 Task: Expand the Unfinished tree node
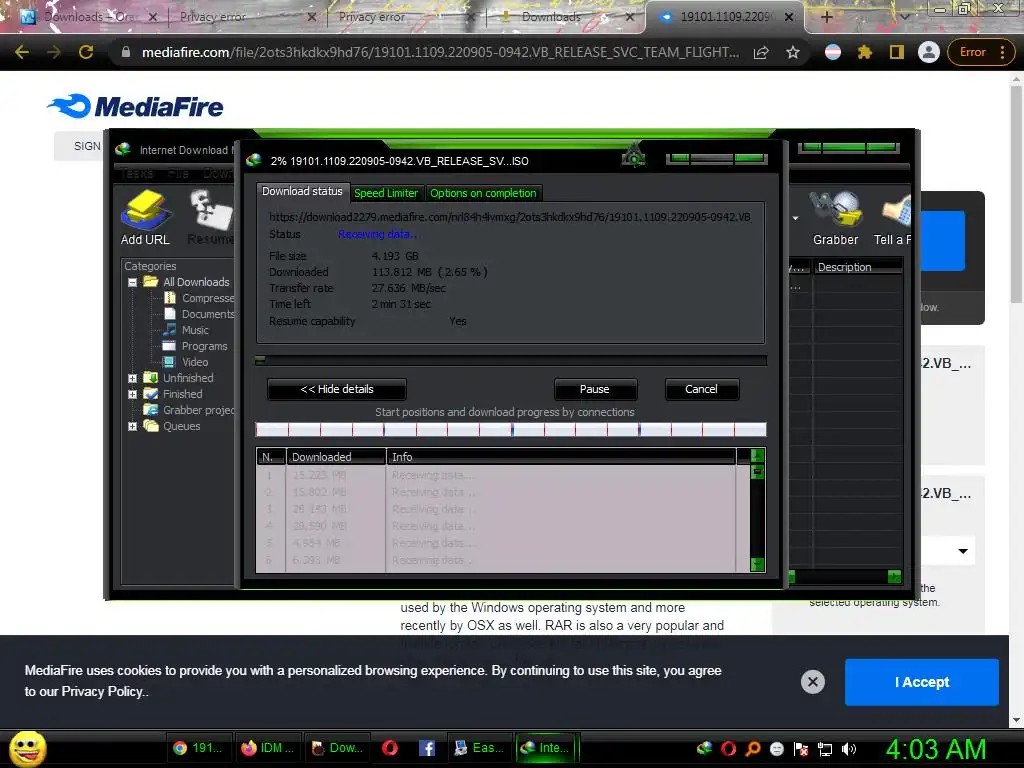point(133,378)
